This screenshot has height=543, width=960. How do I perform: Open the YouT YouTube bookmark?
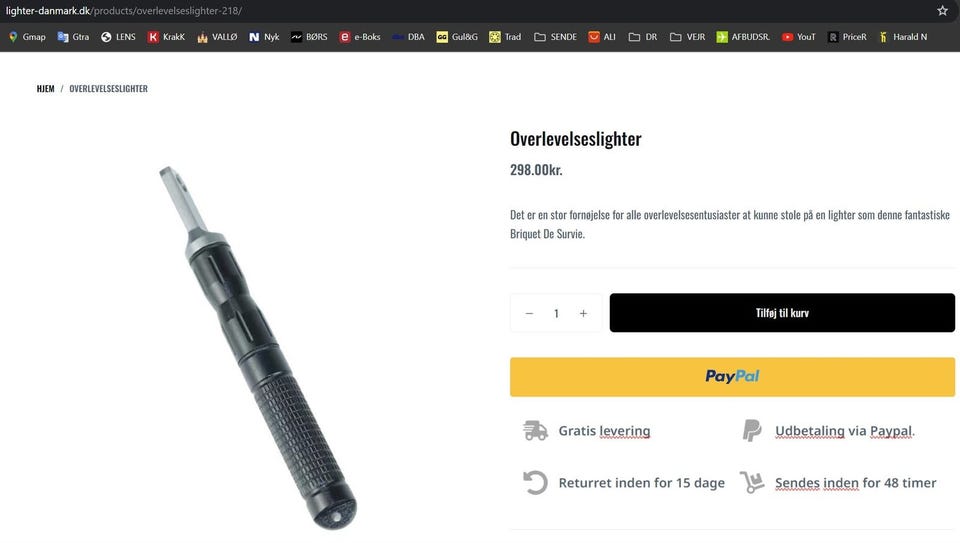pos(799,37)
